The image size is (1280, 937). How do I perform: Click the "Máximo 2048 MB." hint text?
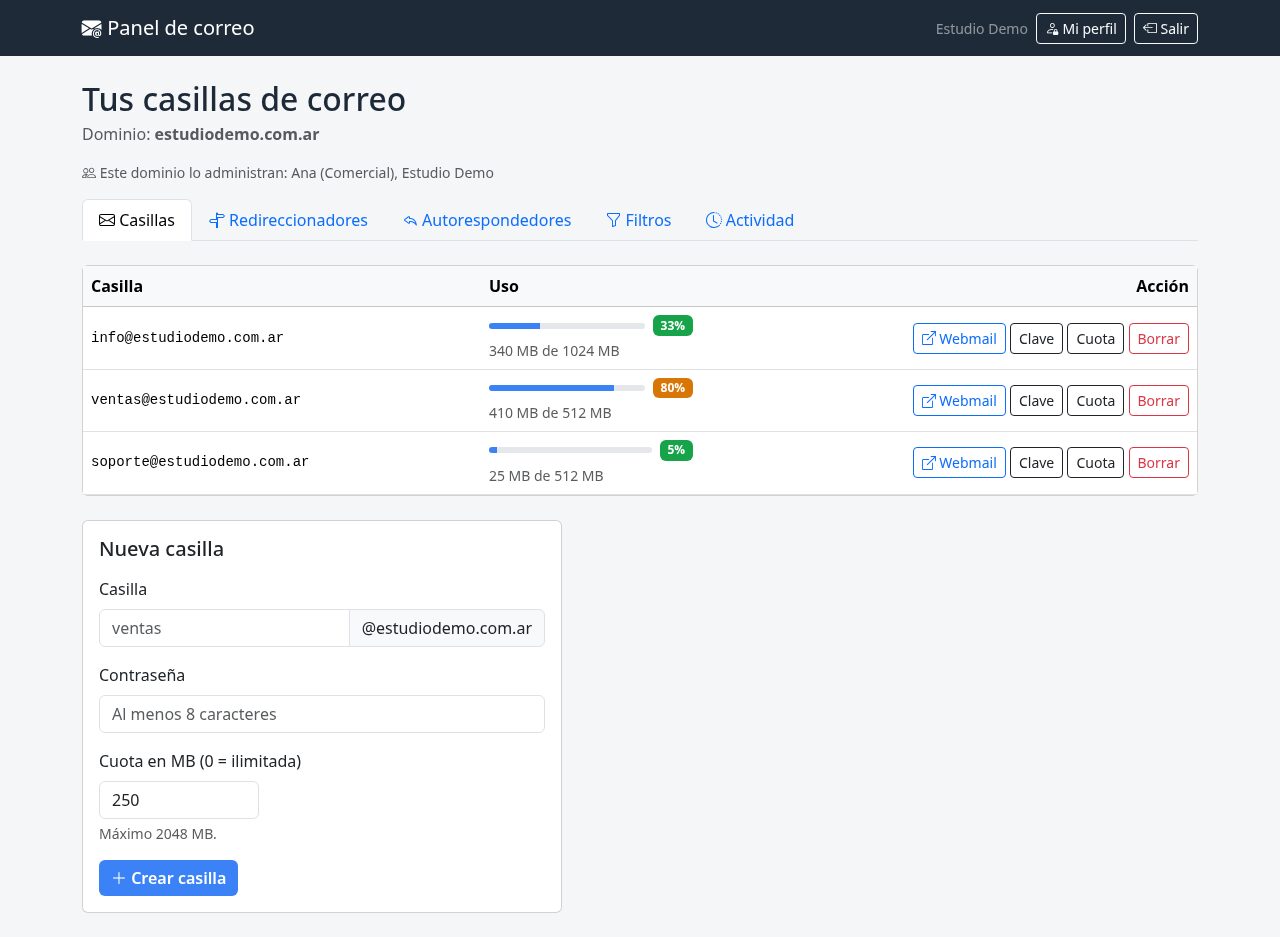tap(158, 834)
